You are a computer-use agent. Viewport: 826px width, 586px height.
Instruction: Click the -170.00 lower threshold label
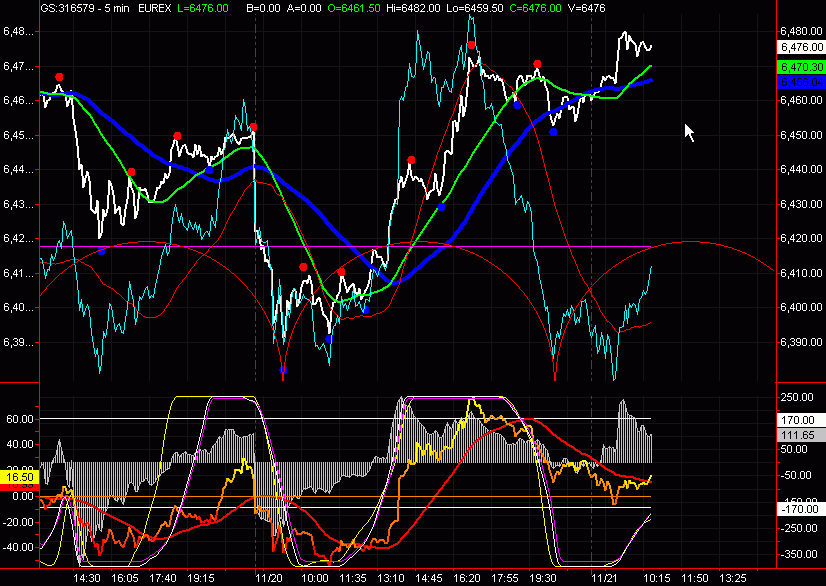797,509
